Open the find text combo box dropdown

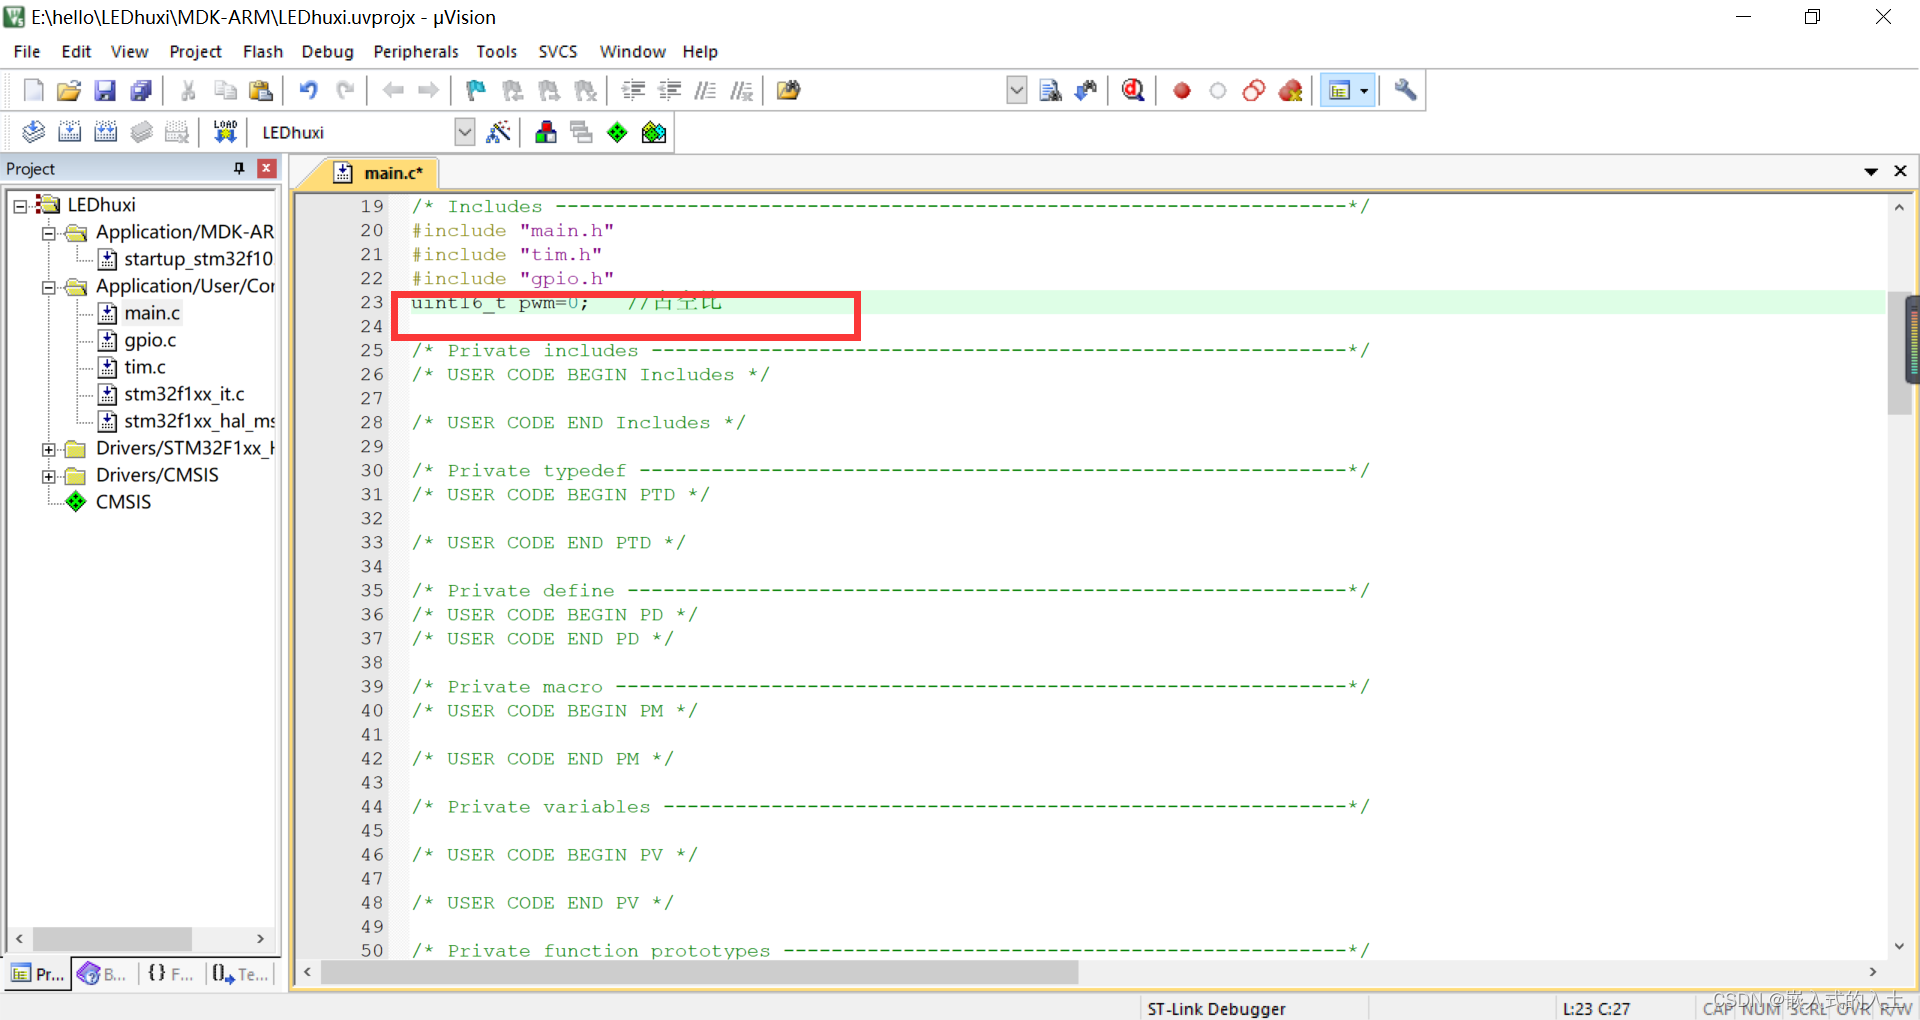(x=1016, y=91)
